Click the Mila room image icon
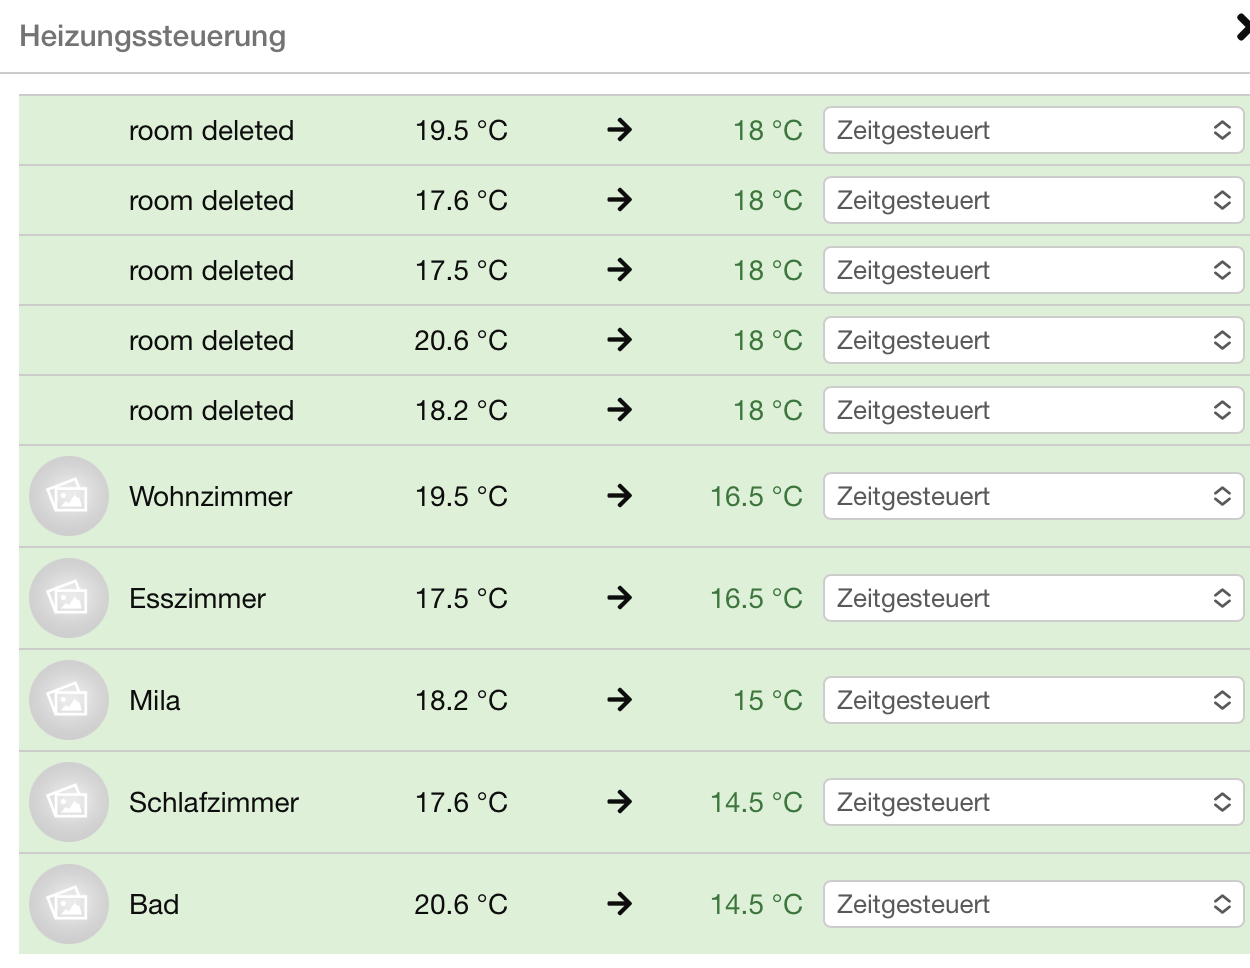This screenshot has width=1250, height=968. pyautogui.click(x=68, y=700)
